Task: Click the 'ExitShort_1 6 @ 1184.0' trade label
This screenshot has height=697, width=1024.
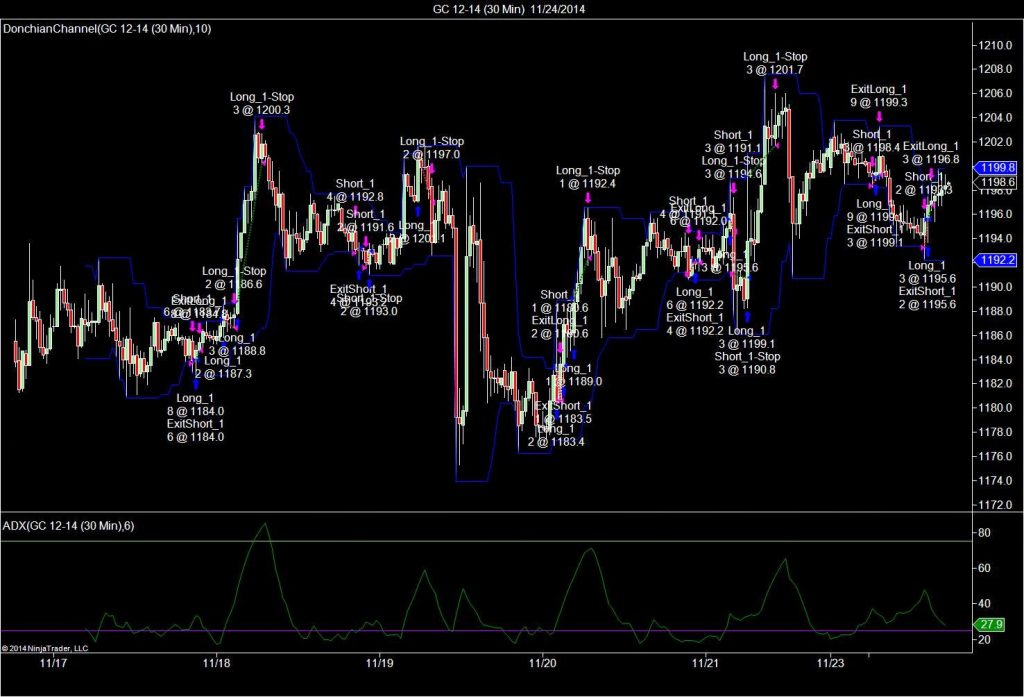Action: point(195,430)
